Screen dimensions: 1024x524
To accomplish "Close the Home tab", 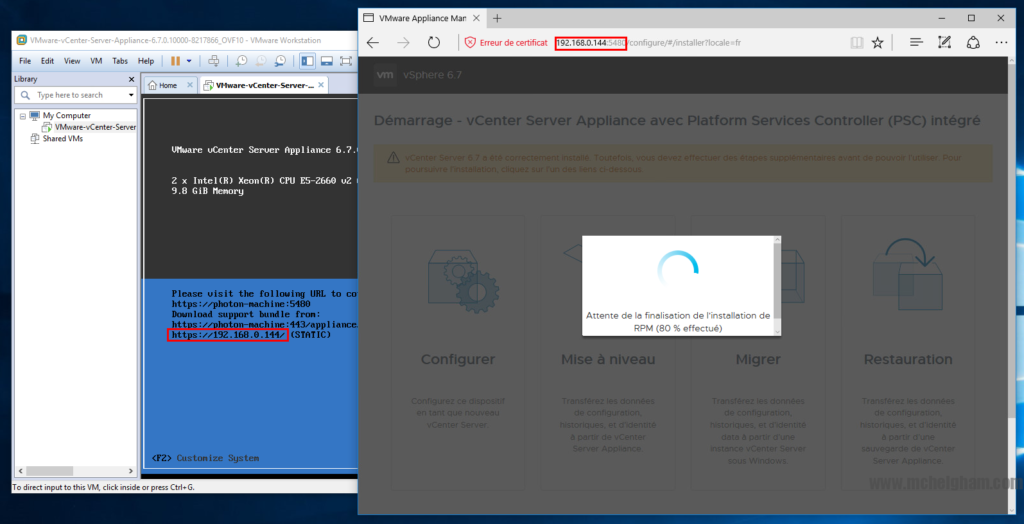I will 190,85.
